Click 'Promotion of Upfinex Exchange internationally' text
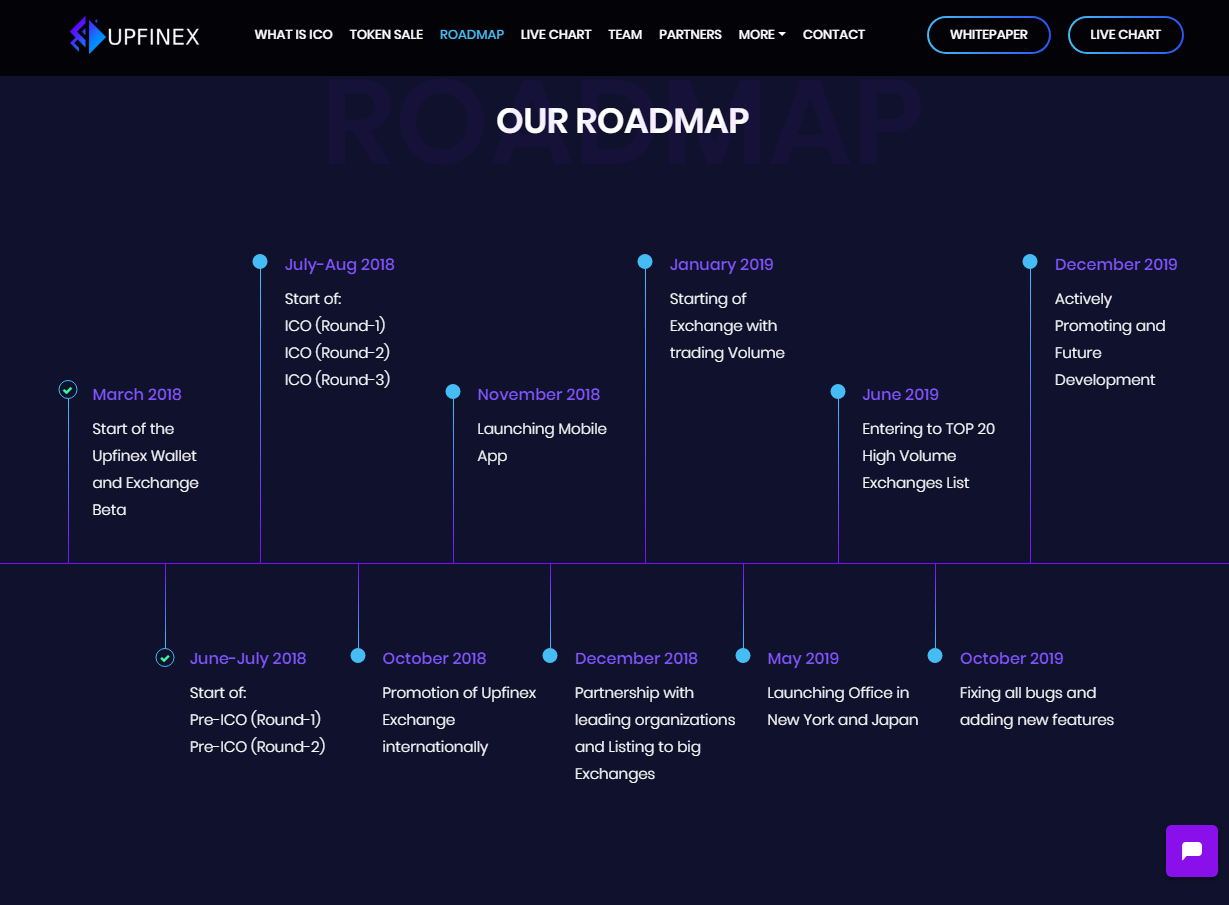 (459, 719)
